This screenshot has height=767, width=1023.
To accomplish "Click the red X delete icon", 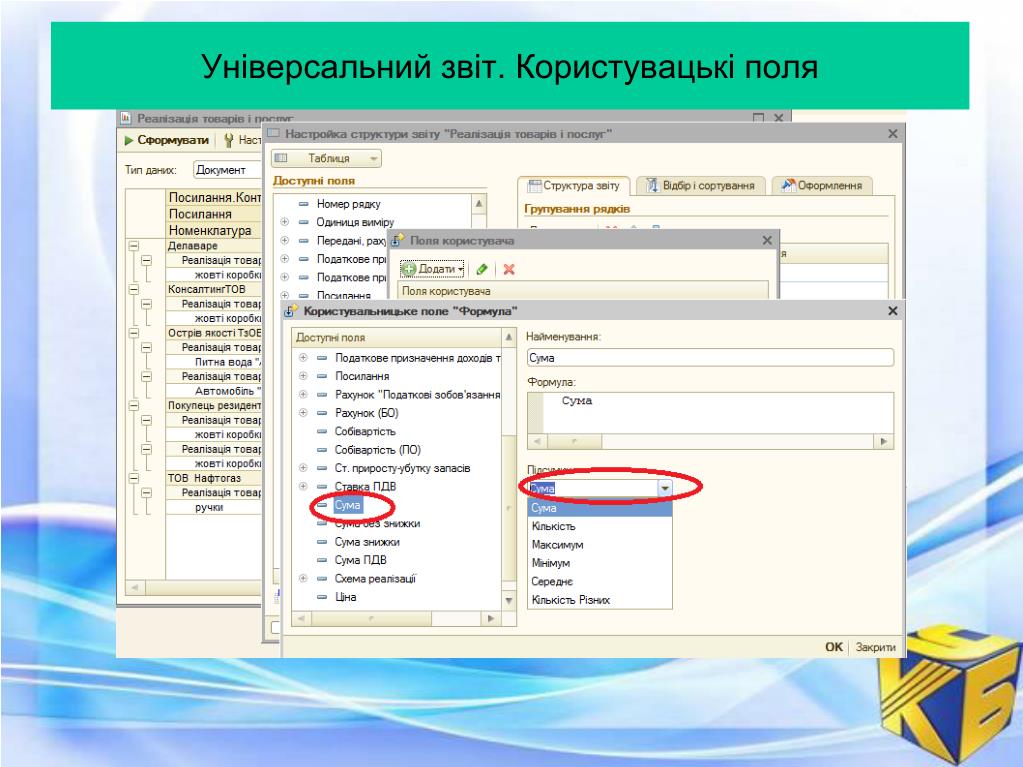I will pos(509,269).
